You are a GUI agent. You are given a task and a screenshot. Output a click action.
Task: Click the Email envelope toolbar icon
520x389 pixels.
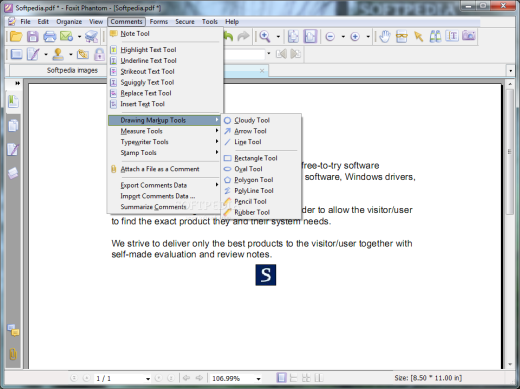(x=66, y=36)
